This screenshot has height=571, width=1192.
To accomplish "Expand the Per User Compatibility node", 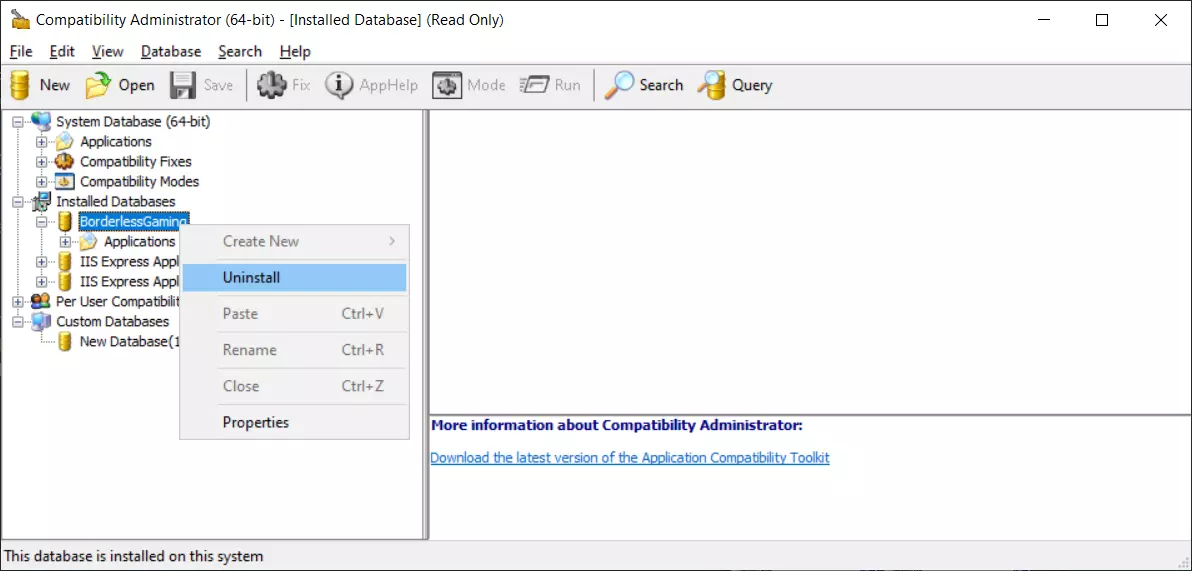I will 17,302.
